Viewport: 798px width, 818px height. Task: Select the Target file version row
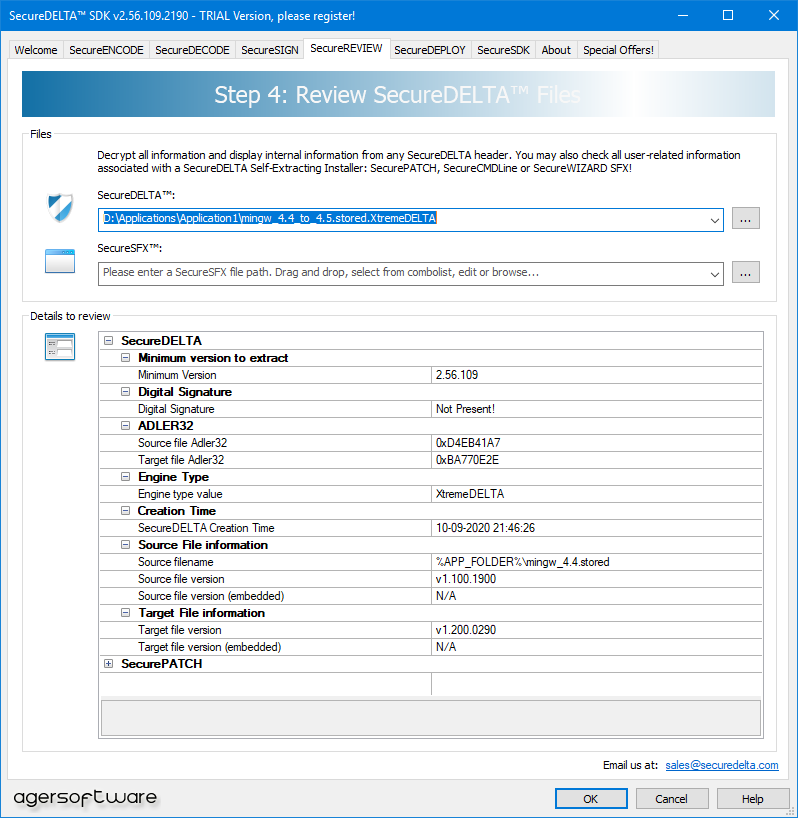(431, 630)
